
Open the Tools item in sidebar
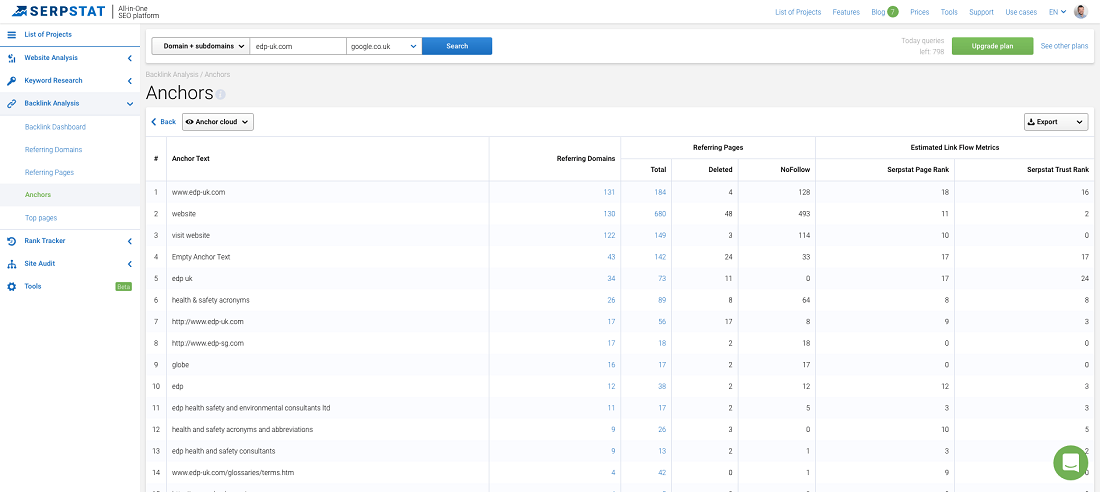(33, 286)
